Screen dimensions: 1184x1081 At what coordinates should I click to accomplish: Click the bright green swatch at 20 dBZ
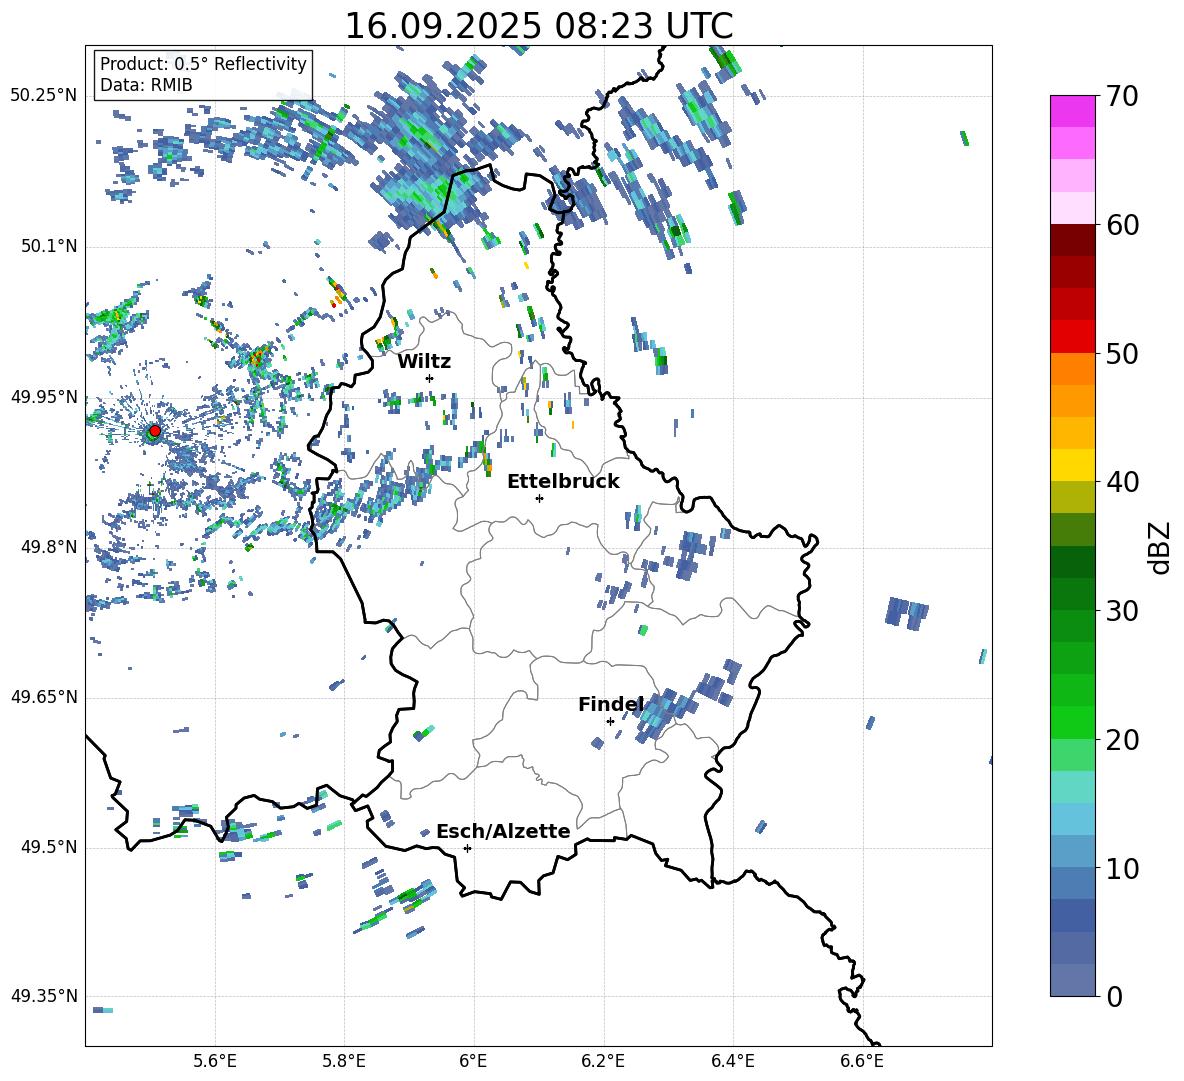tap(1072, 722)
